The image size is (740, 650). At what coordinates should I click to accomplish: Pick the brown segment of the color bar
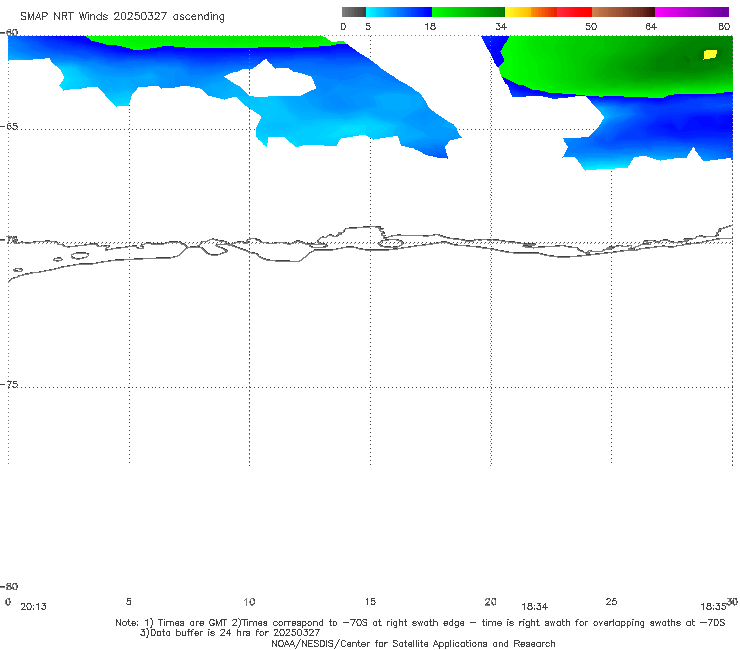coord(623,12)
